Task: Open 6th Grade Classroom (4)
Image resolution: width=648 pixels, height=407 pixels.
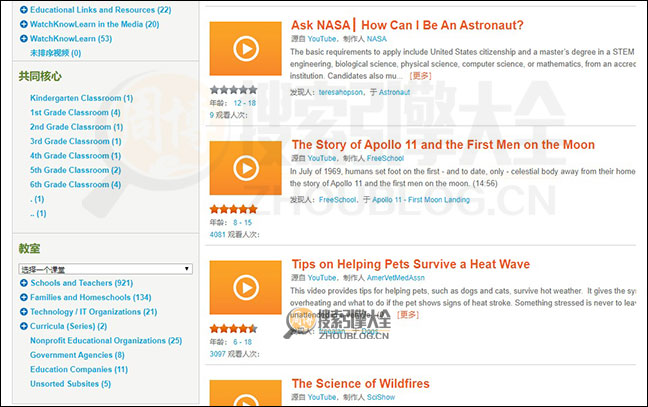Action: point(76,185)
